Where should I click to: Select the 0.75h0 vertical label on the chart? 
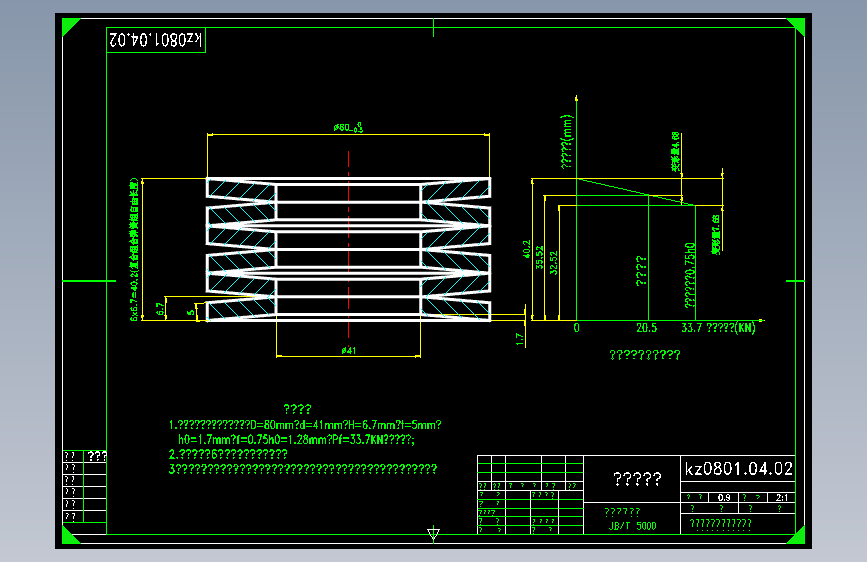pyautogui.click(x=690, y=275)
